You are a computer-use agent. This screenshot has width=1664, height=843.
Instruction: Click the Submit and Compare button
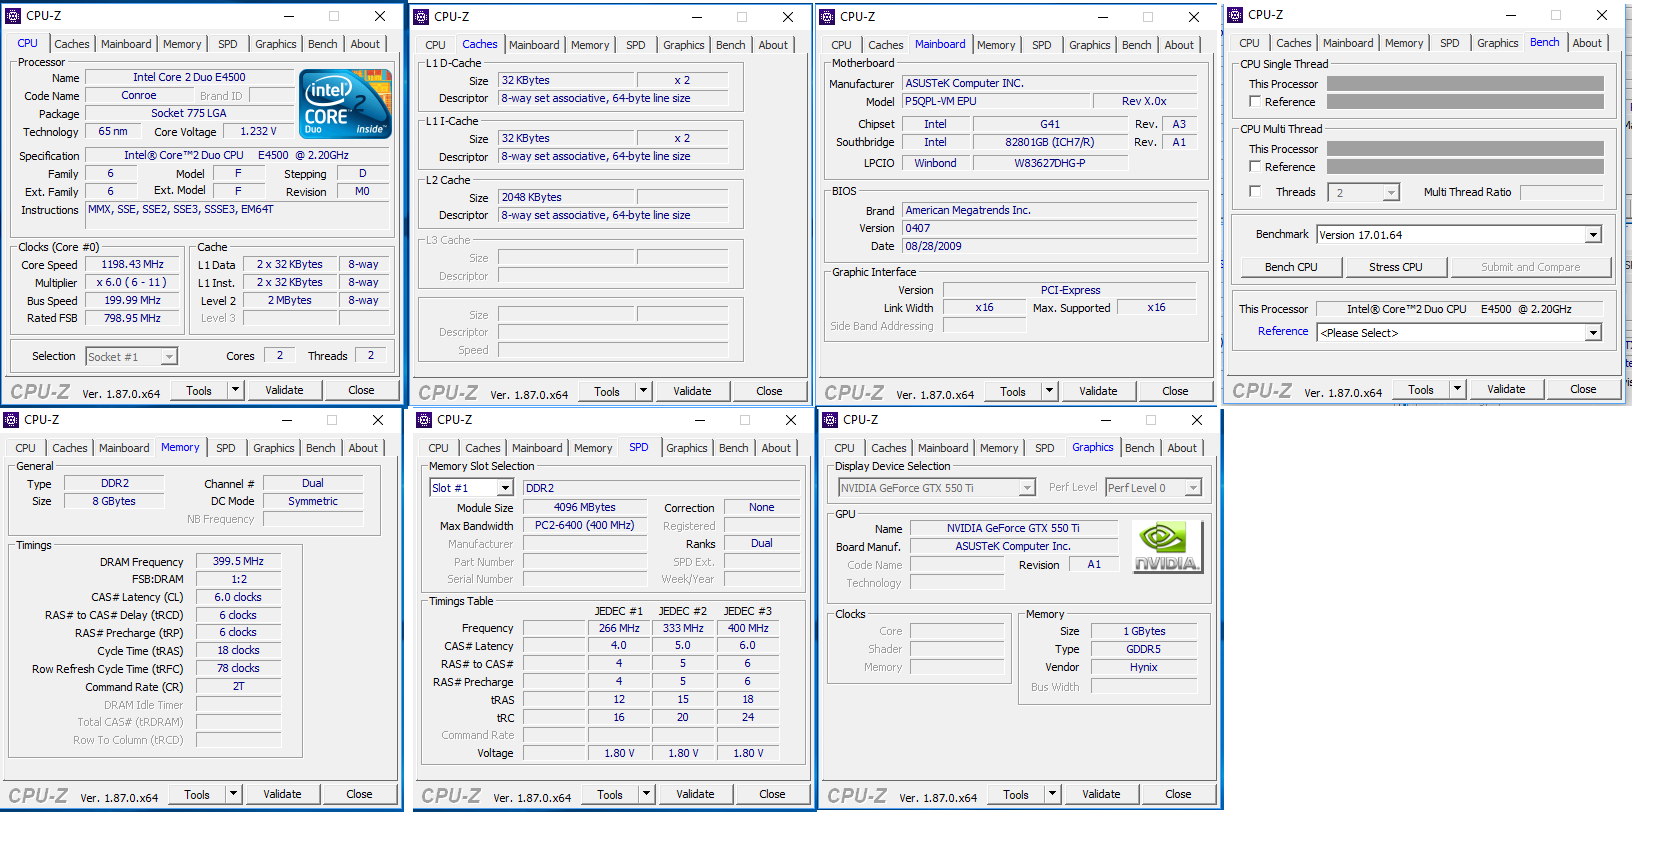(x=1530, y=267)
